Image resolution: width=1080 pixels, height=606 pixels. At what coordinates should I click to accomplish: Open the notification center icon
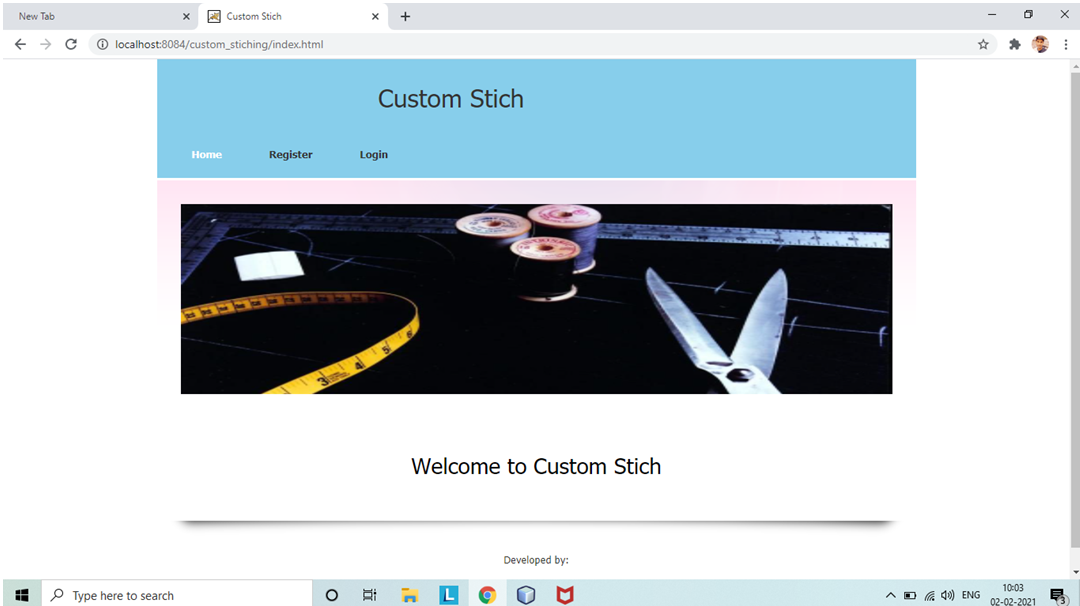click(x=1058, y=595)
